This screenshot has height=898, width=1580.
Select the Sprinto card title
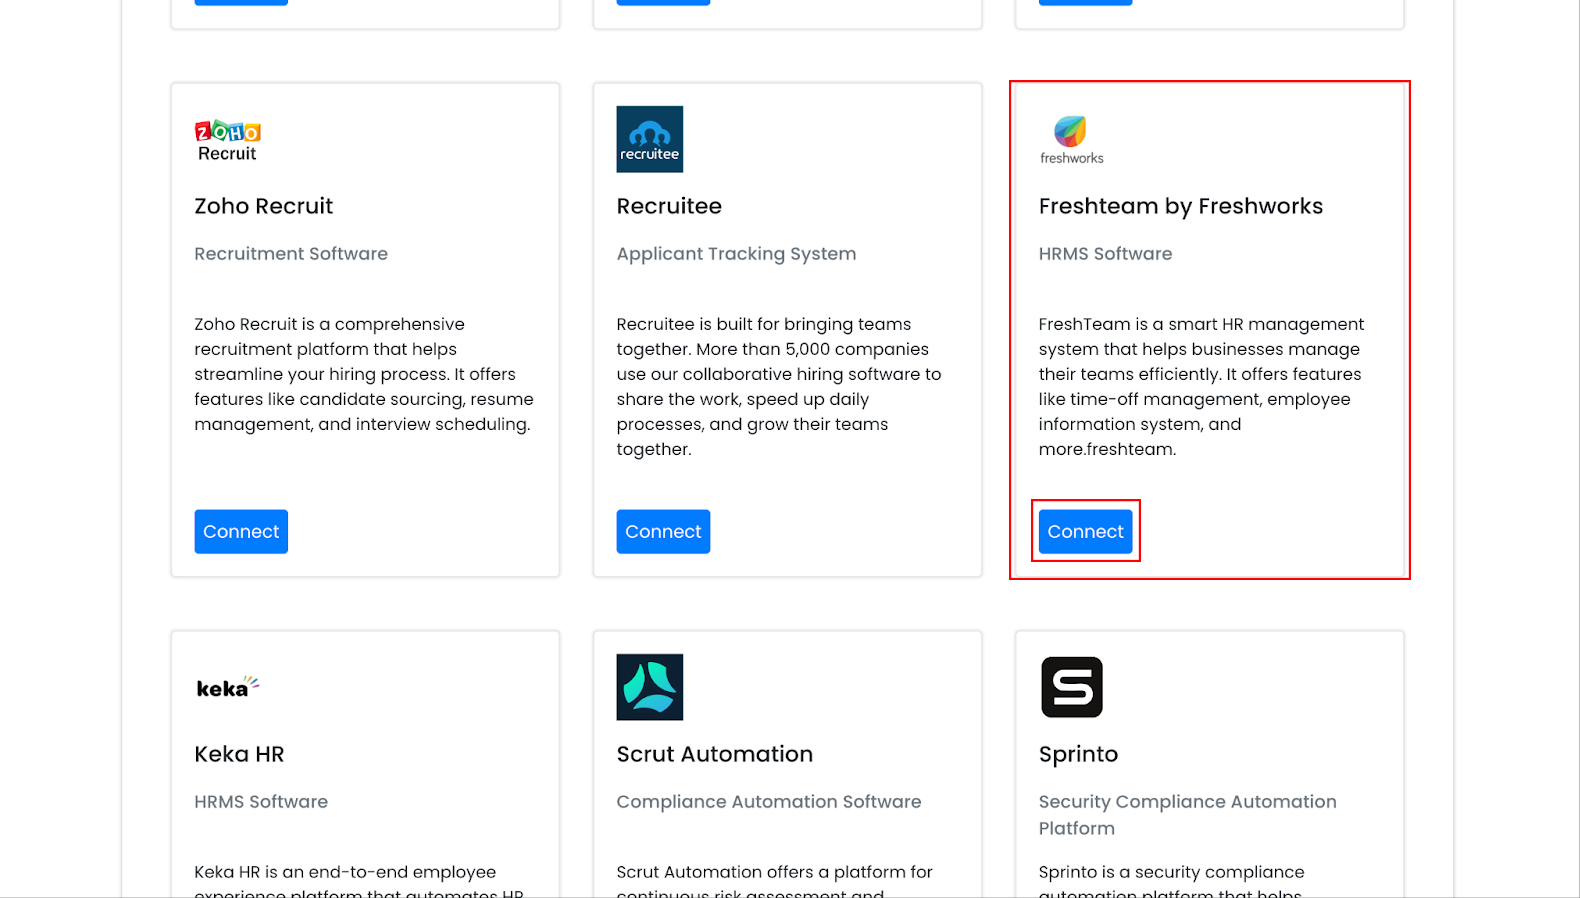coord(1078,755)
